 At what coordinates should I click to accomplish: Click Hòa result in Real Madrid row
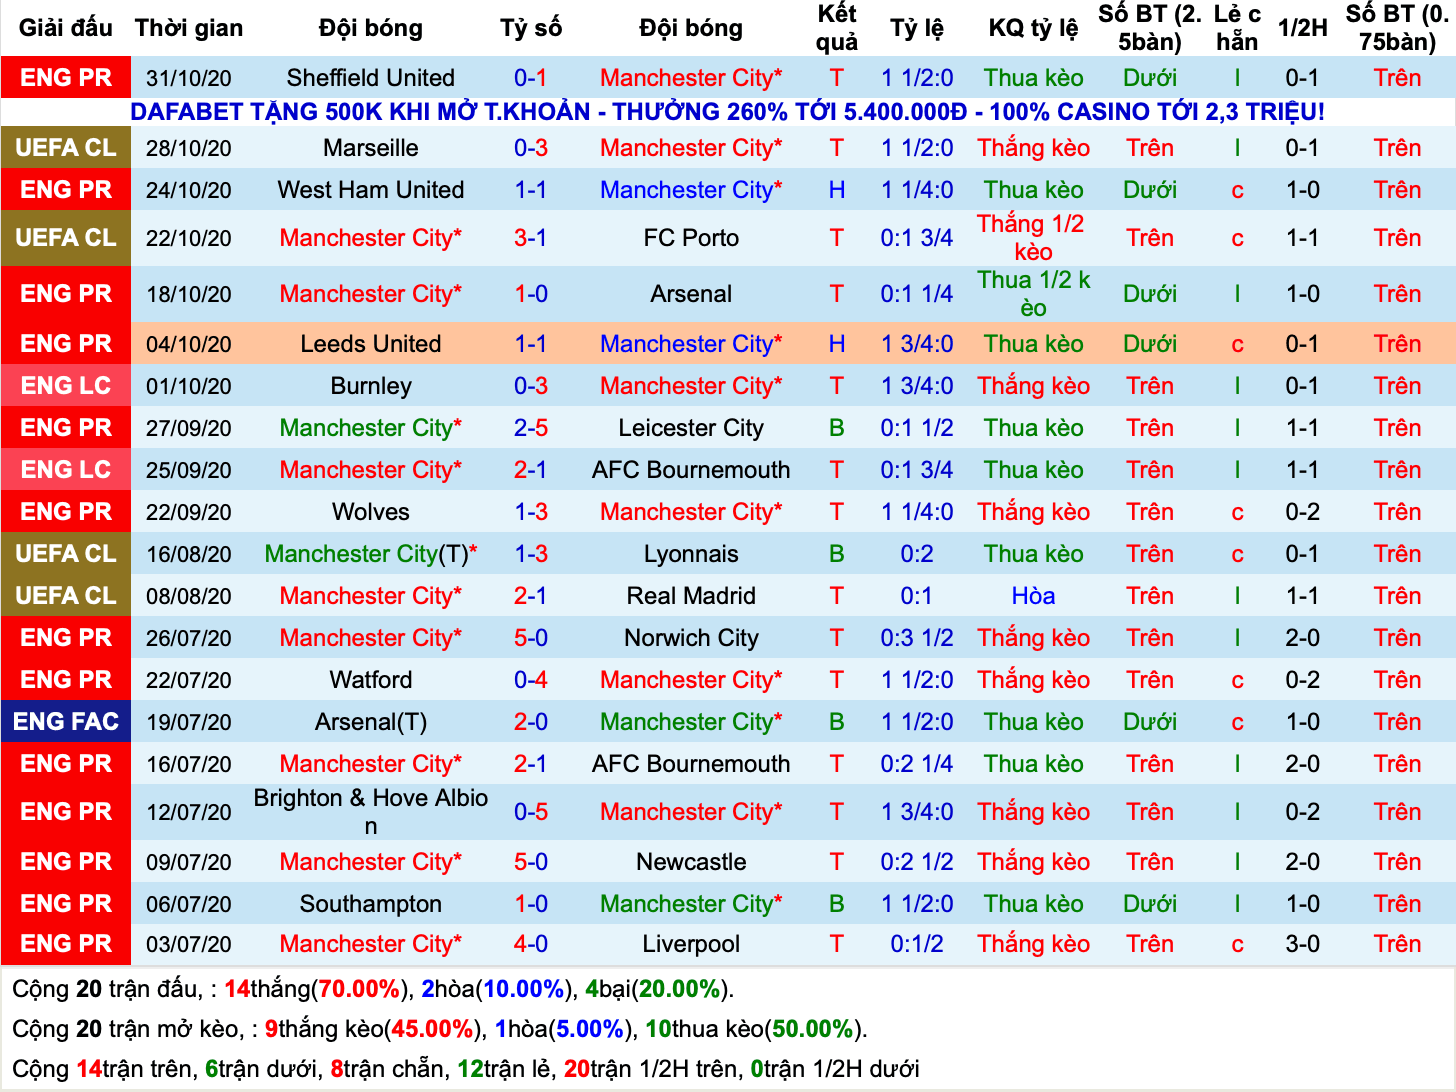pos(1033,596)
